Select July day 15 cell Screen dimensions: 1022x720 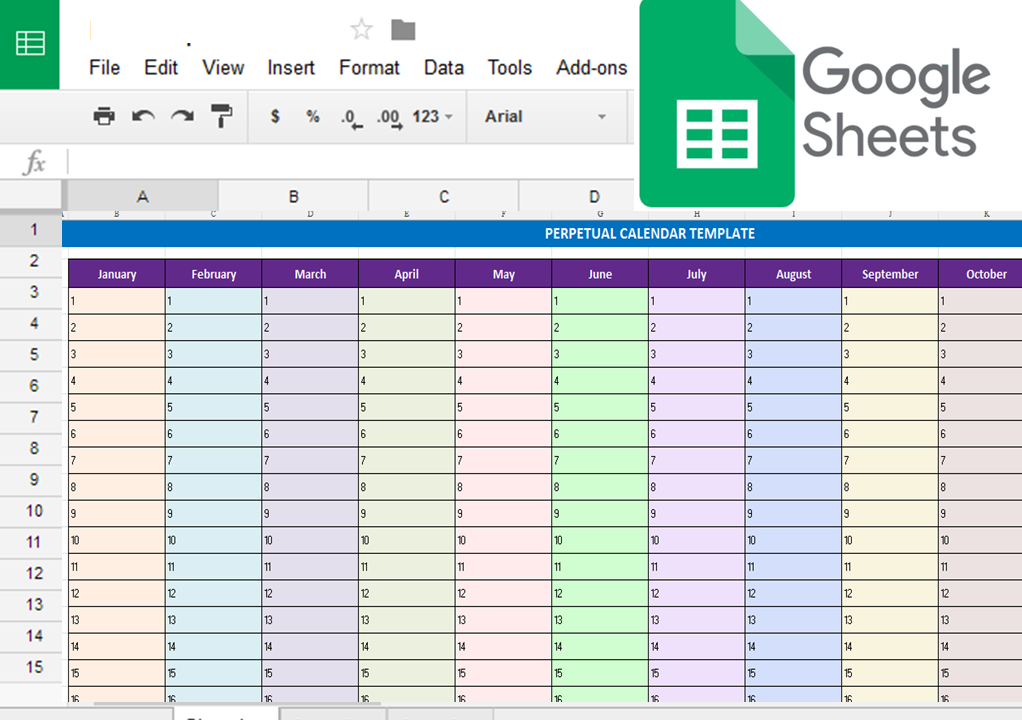[x=696, y=673]
